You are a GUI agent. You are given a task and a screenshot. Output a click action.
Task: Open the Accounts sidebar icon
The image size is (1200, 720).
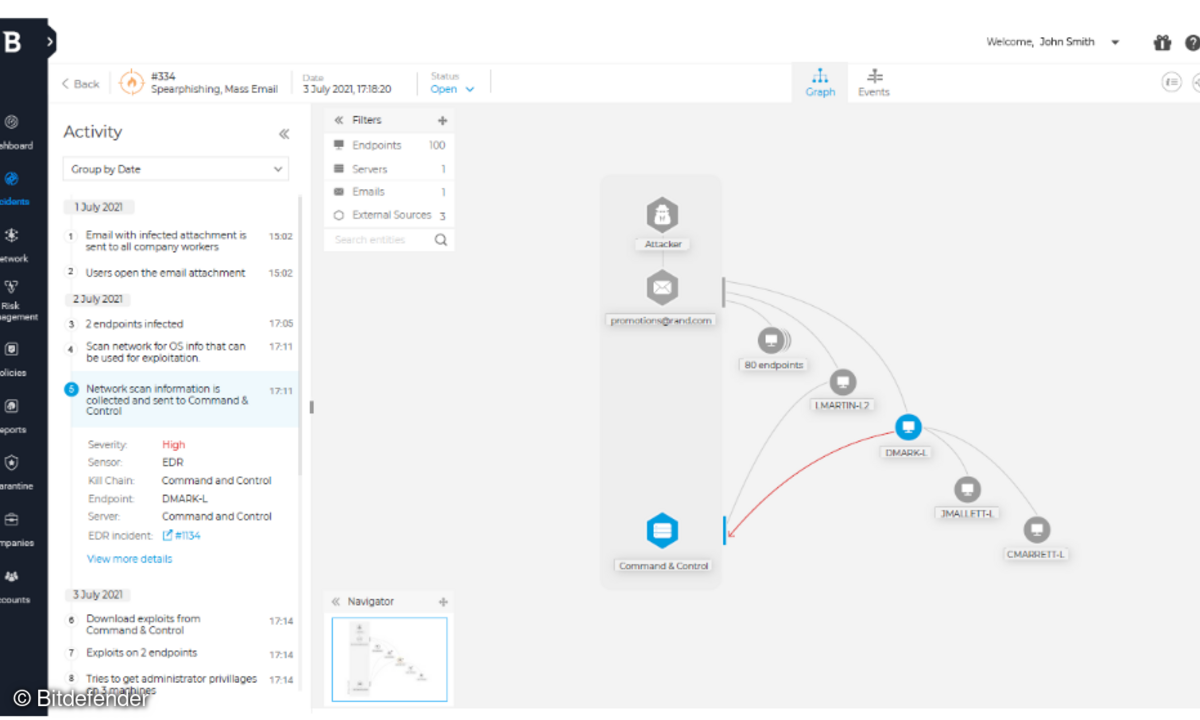pyautogui.click(x=12, y=577)
